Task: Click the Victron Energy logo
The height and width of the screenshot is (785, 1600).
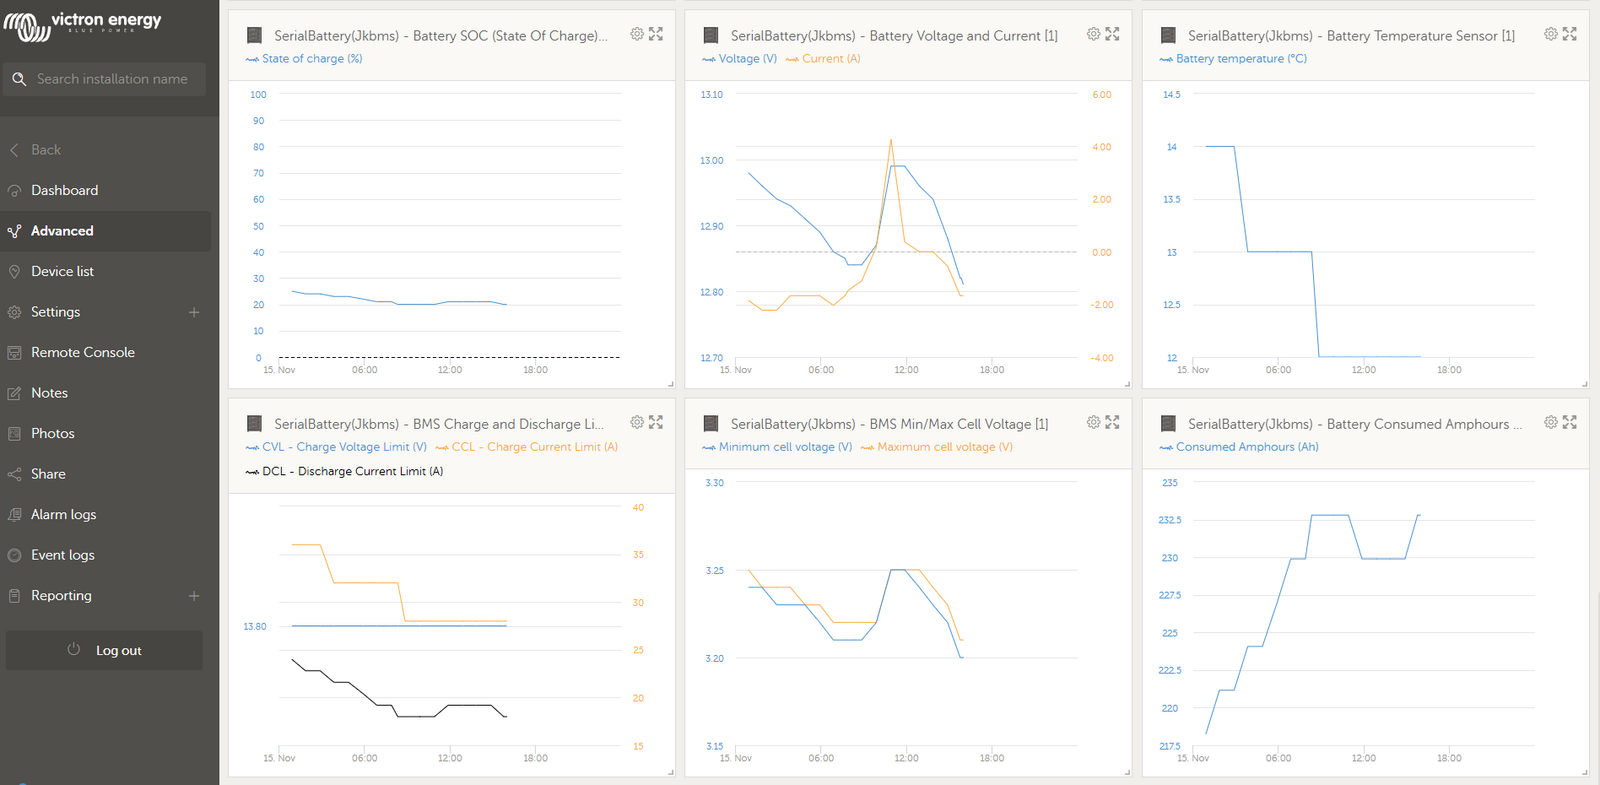Action: click(83, 25)
